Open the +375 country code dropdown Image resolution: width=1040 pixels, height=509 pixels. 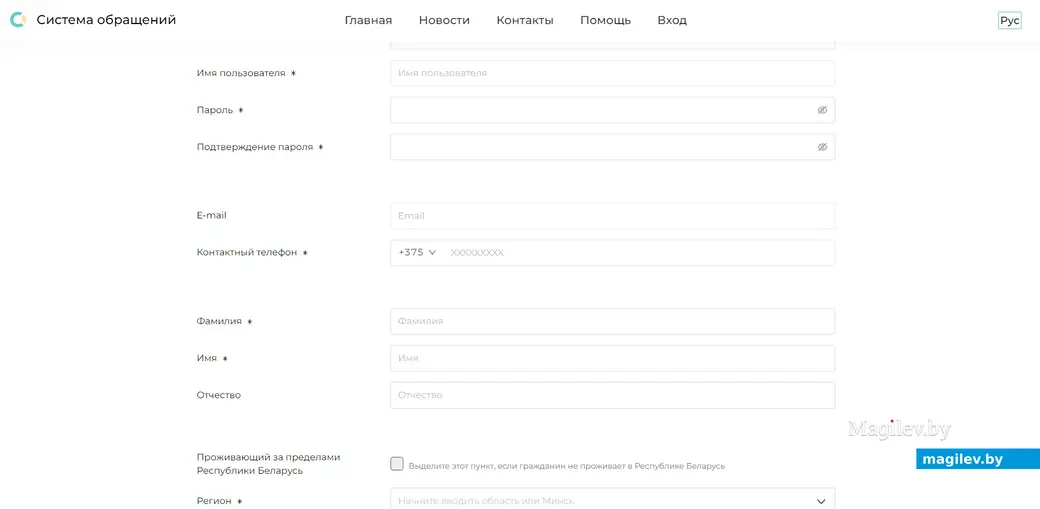417,253
